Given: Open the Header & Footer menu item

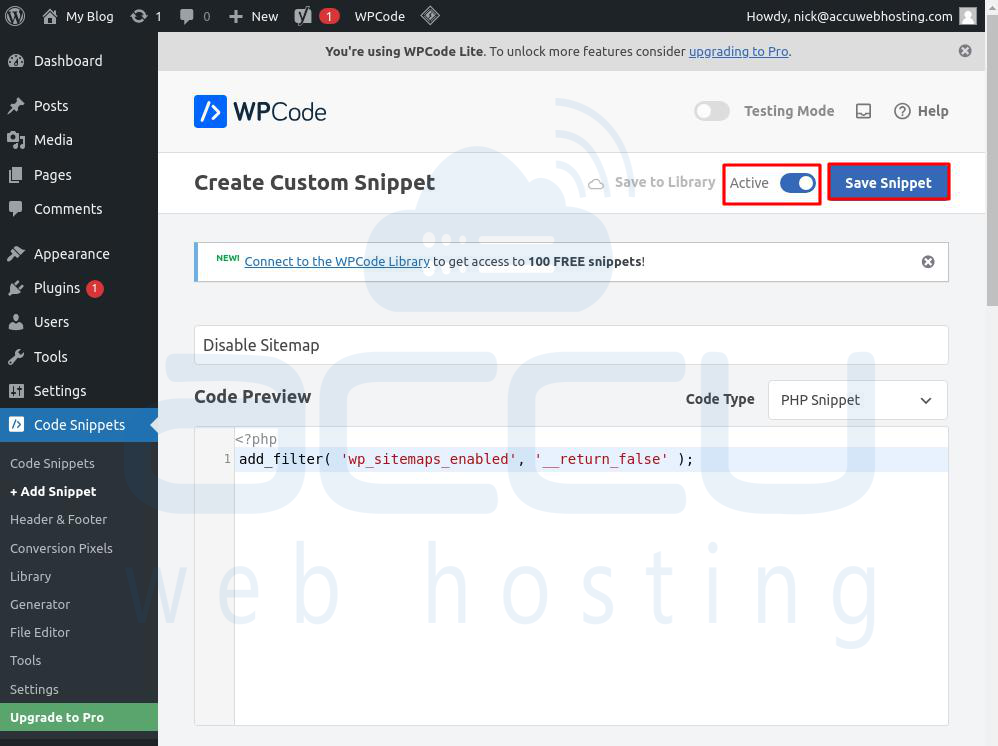Looking at the screenshot, I should pos(58,519).
